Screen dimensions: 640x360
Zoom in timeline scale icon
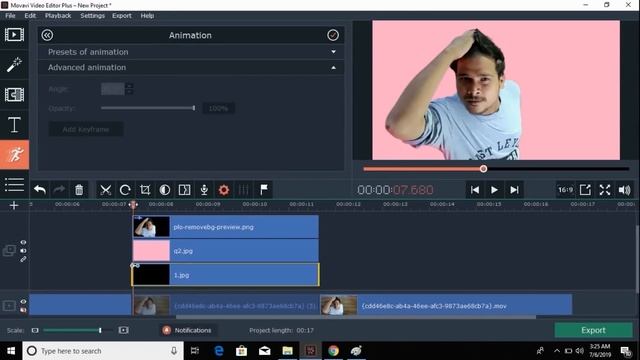click(x=123, y=330)
